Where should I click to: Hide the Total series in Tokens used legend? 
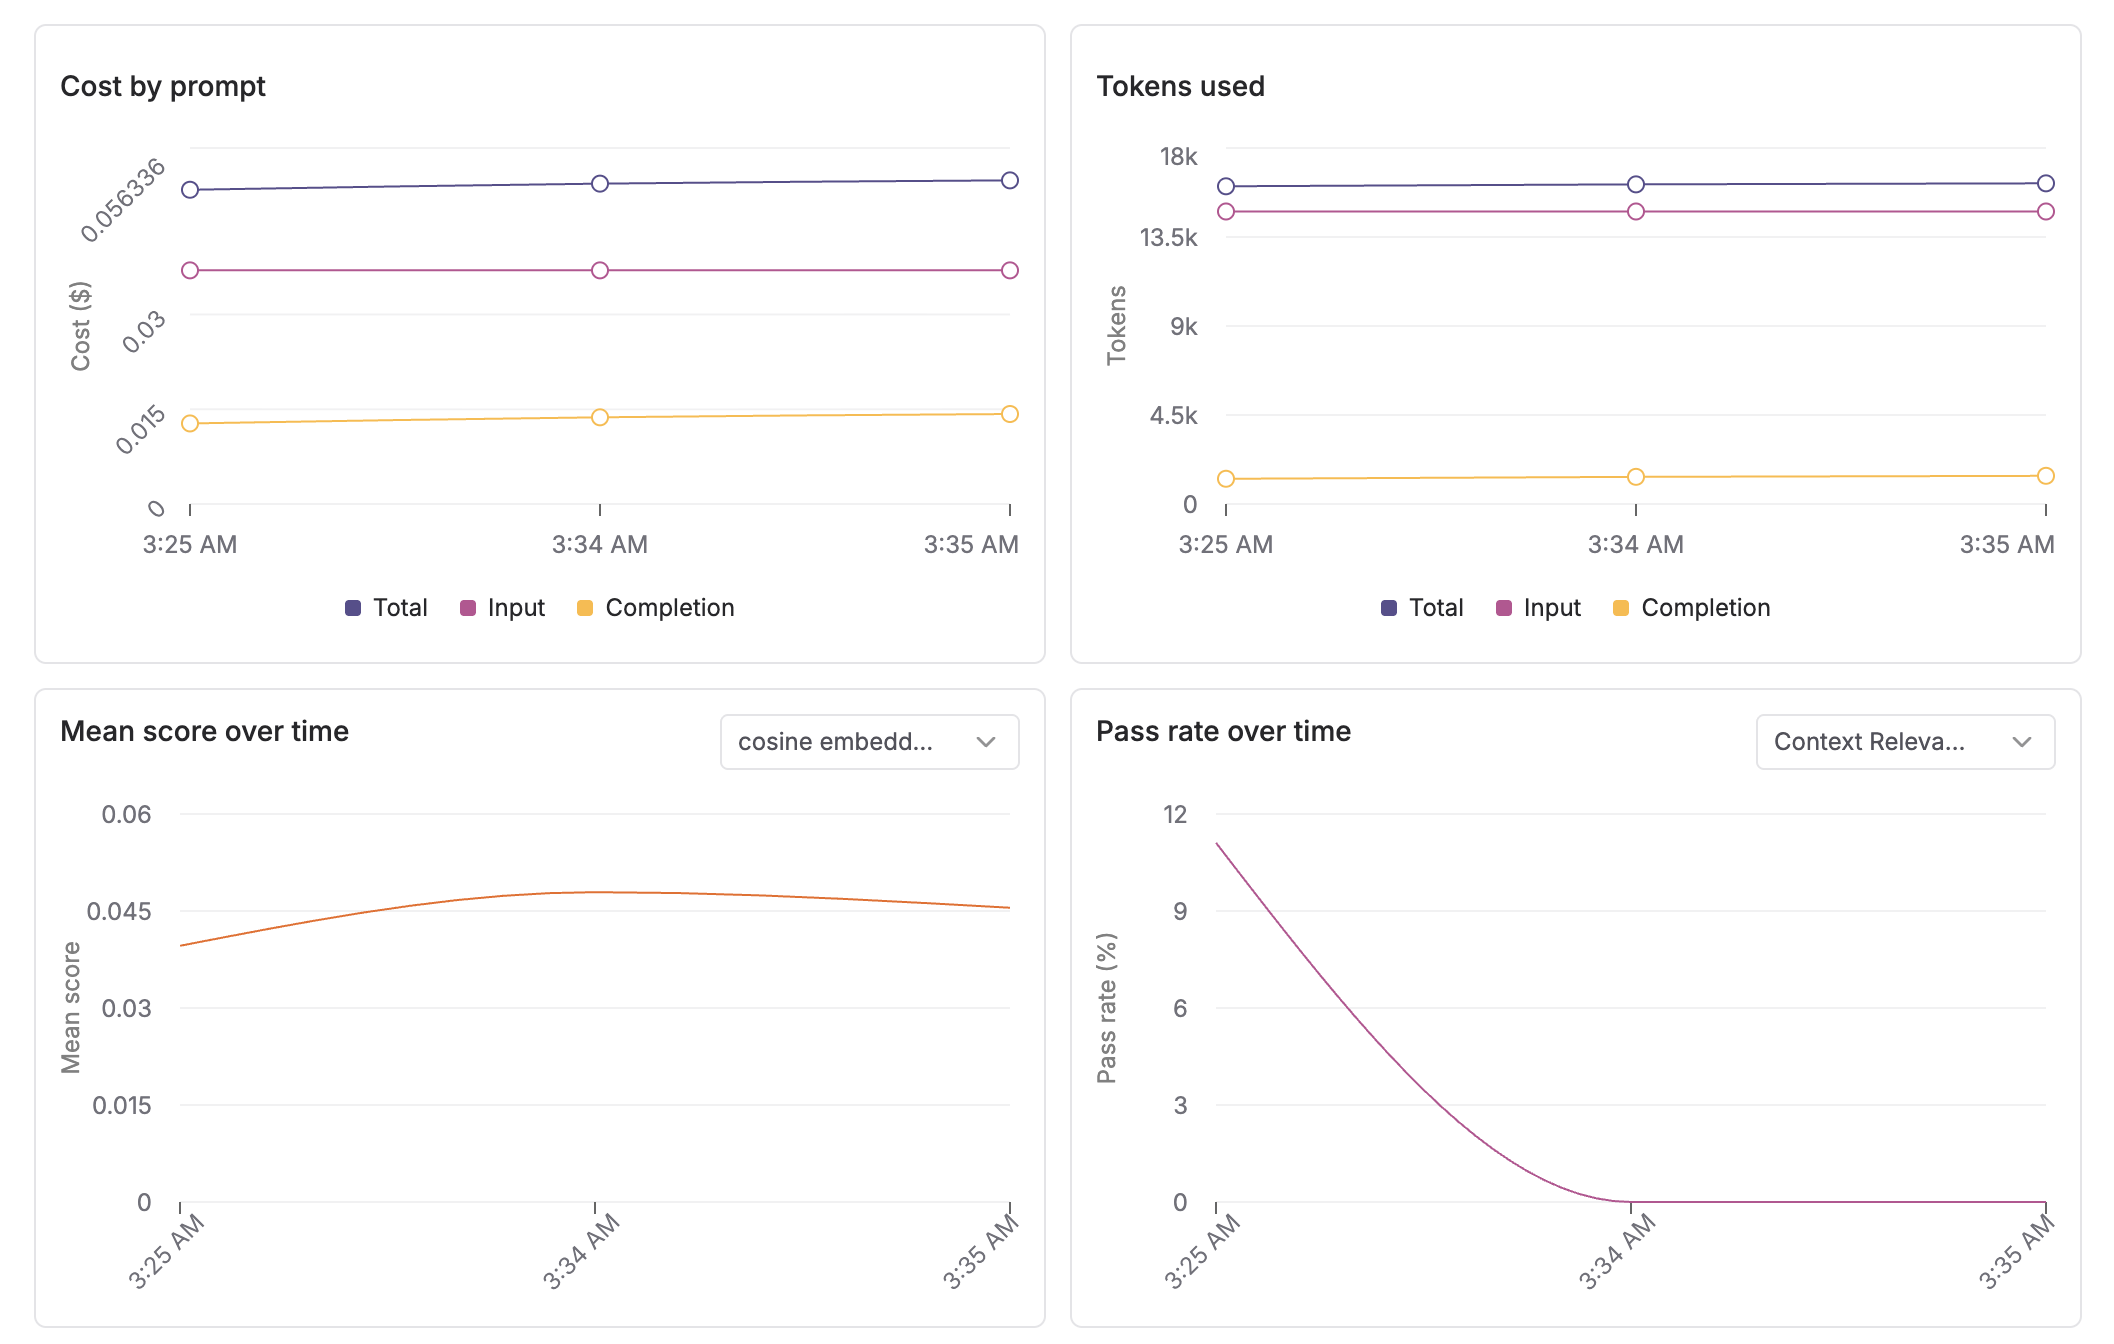[x=1435, y=607]
